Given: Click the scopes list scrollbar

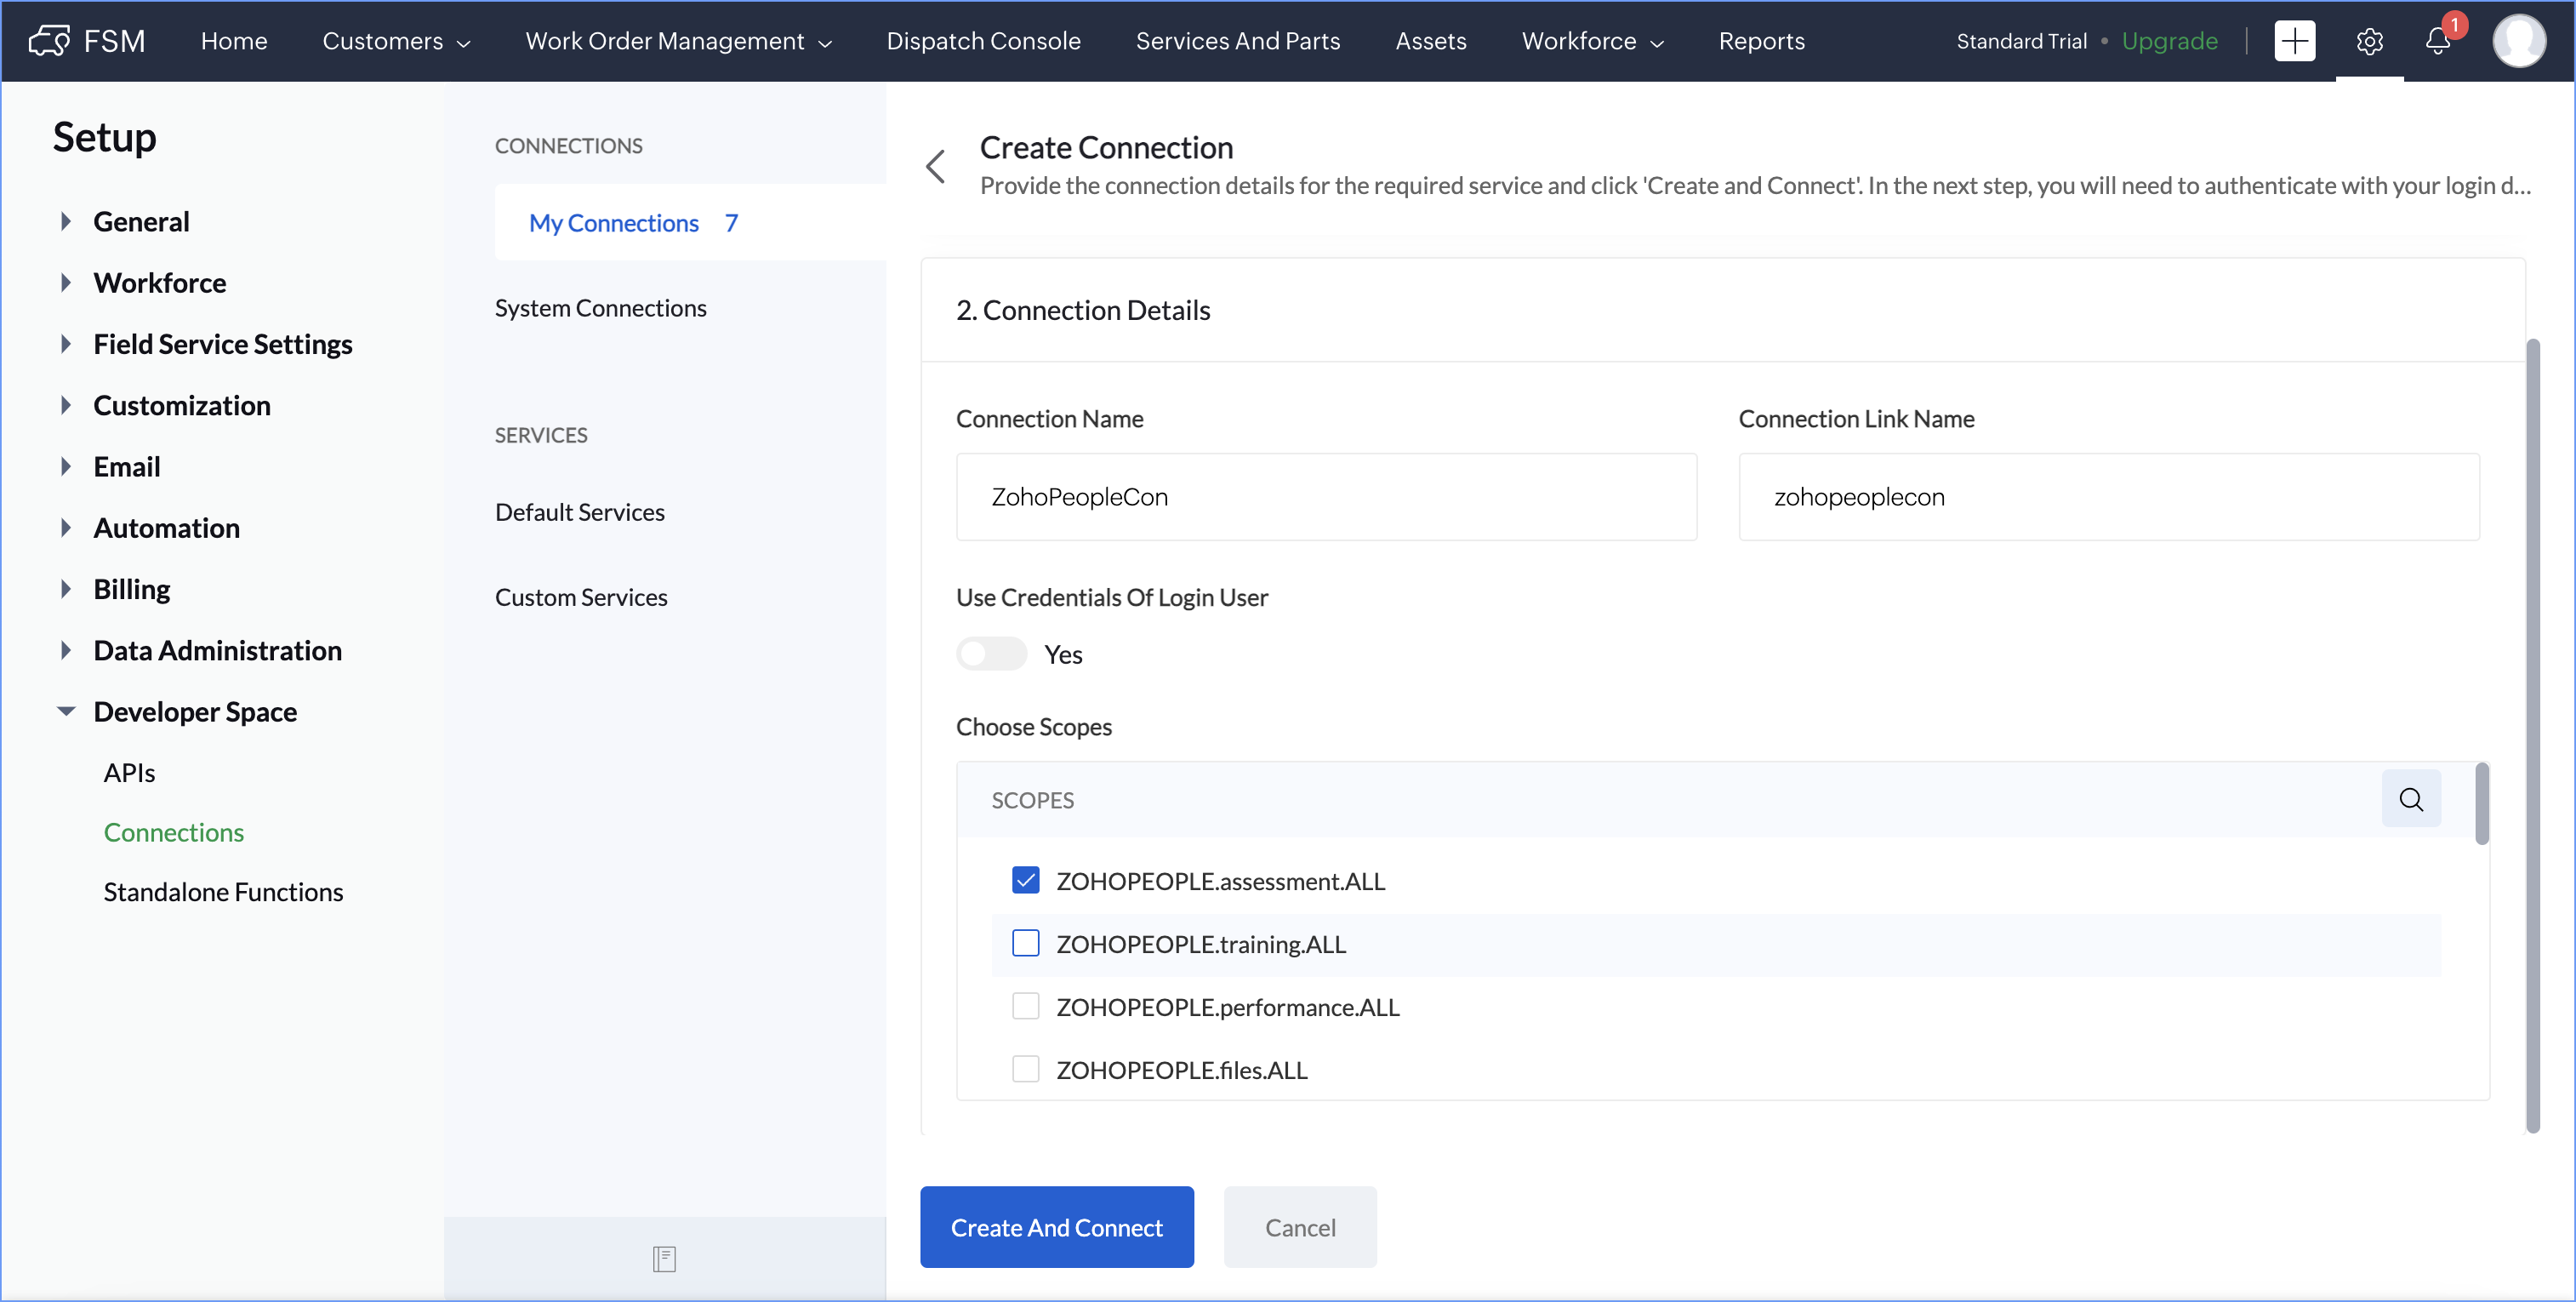Looking at the screenshot, I should pyautogui.click(x=2481, y=805).
